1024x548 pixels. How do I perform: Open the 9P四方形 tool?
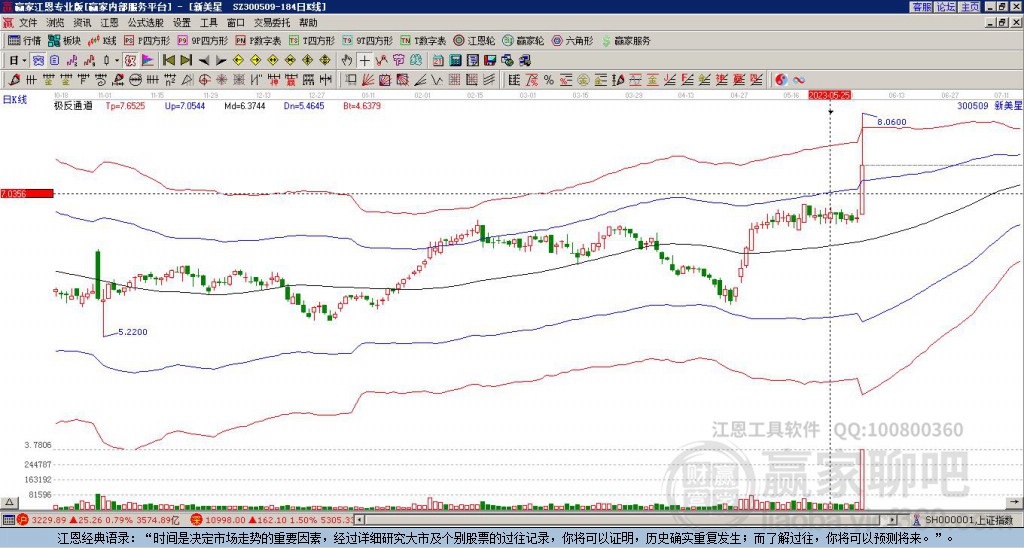coord(203,40)
